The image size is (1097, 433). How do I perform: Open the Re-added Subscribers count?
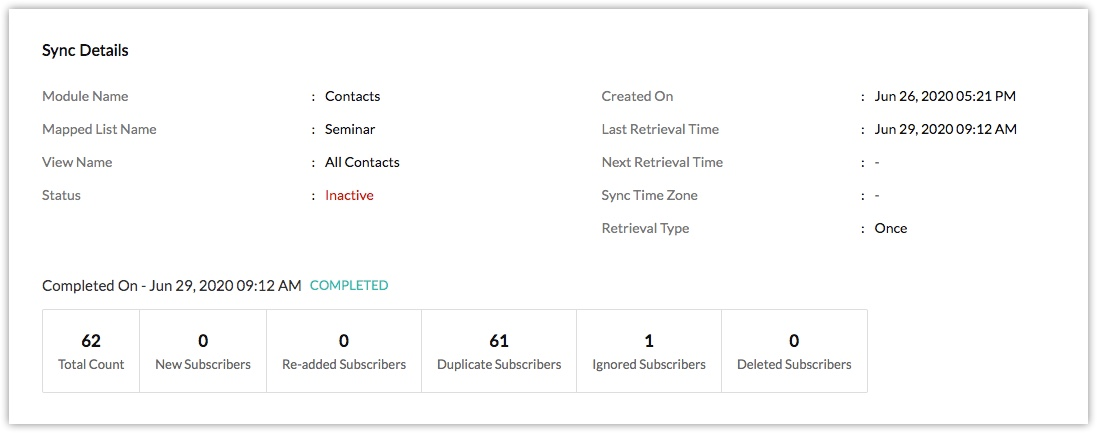click(344, 351)
